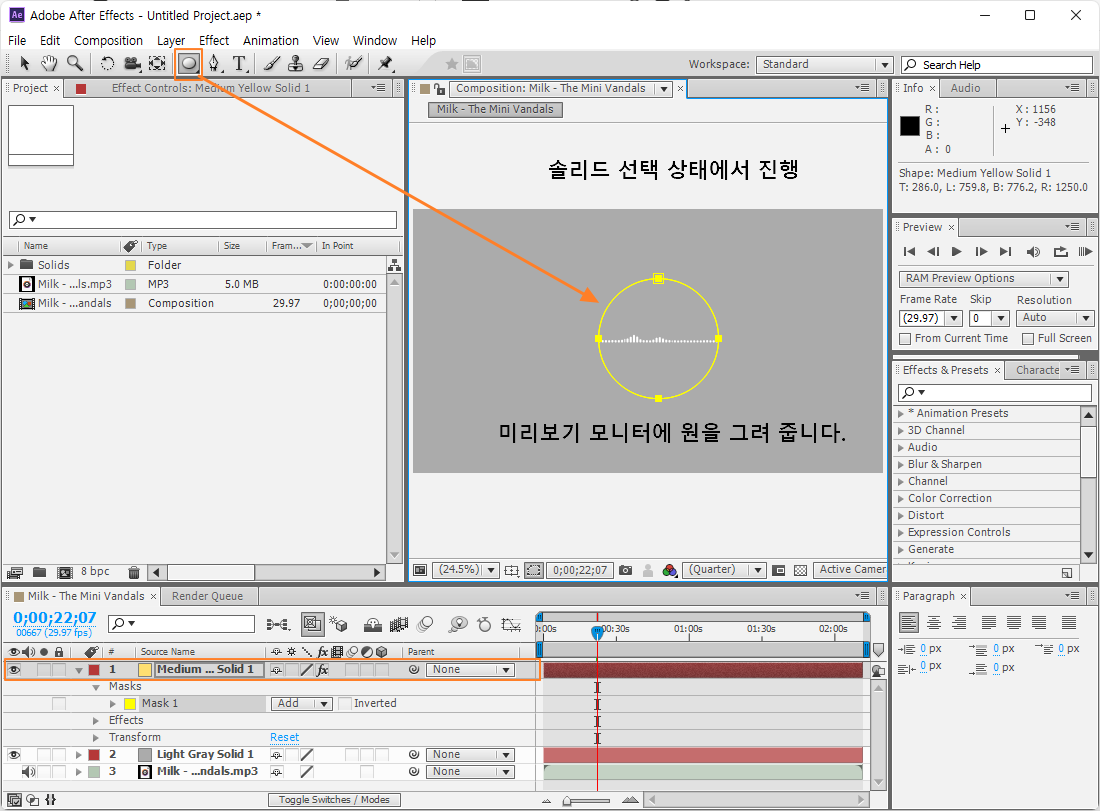The height and width of the screenshot is (811, 1100).
Task: Click the Search Help input field
Action: pyautogui.click(x=997, y=65)
